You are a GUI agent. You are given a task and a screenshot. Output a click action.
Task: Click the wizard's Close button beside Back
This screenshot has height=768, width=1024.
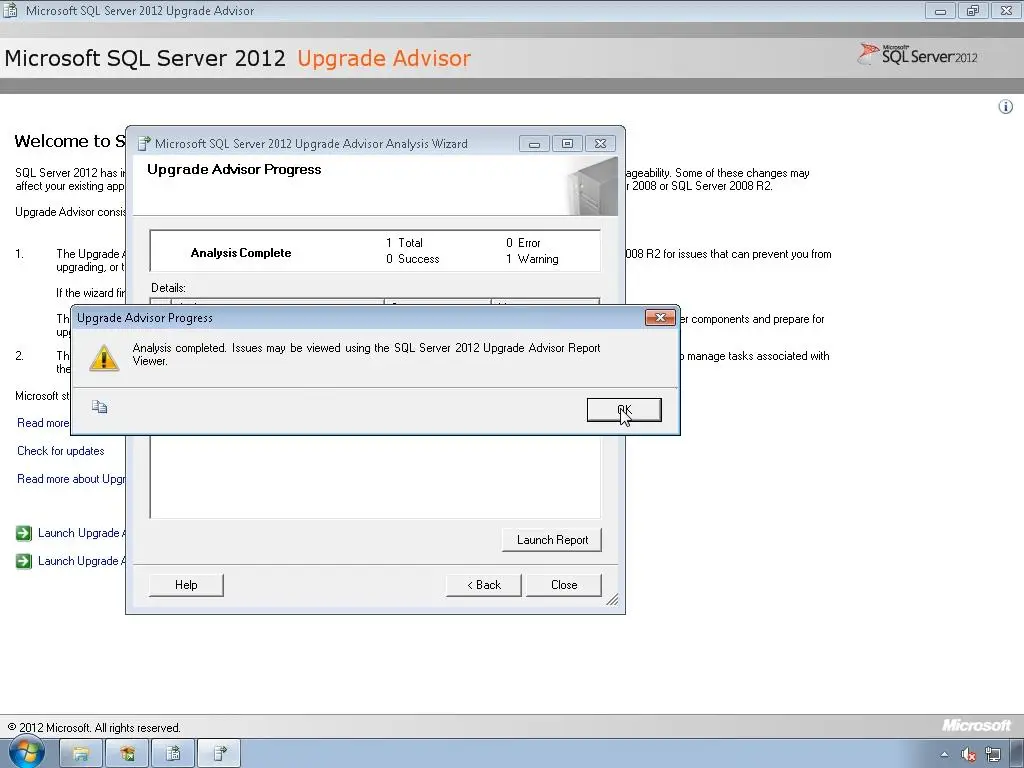coord(564,584)
